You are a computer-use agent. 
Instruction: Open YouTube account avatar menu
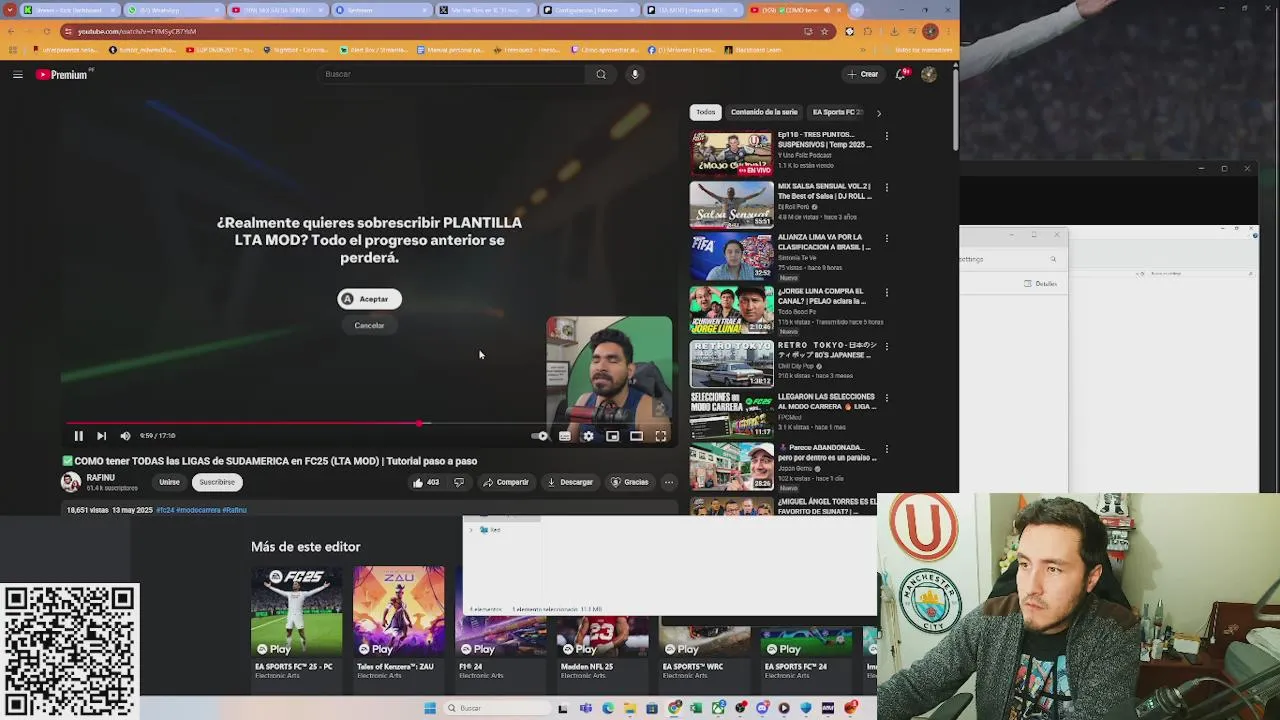coord(929,74)
